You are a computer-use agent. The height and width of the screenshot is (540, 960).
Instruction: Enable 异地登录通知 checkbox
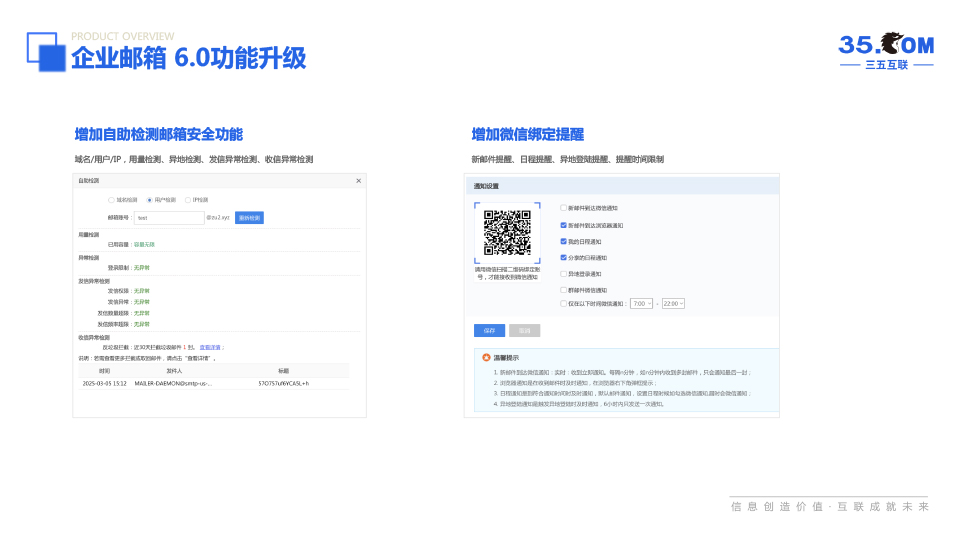coord(563,273)
